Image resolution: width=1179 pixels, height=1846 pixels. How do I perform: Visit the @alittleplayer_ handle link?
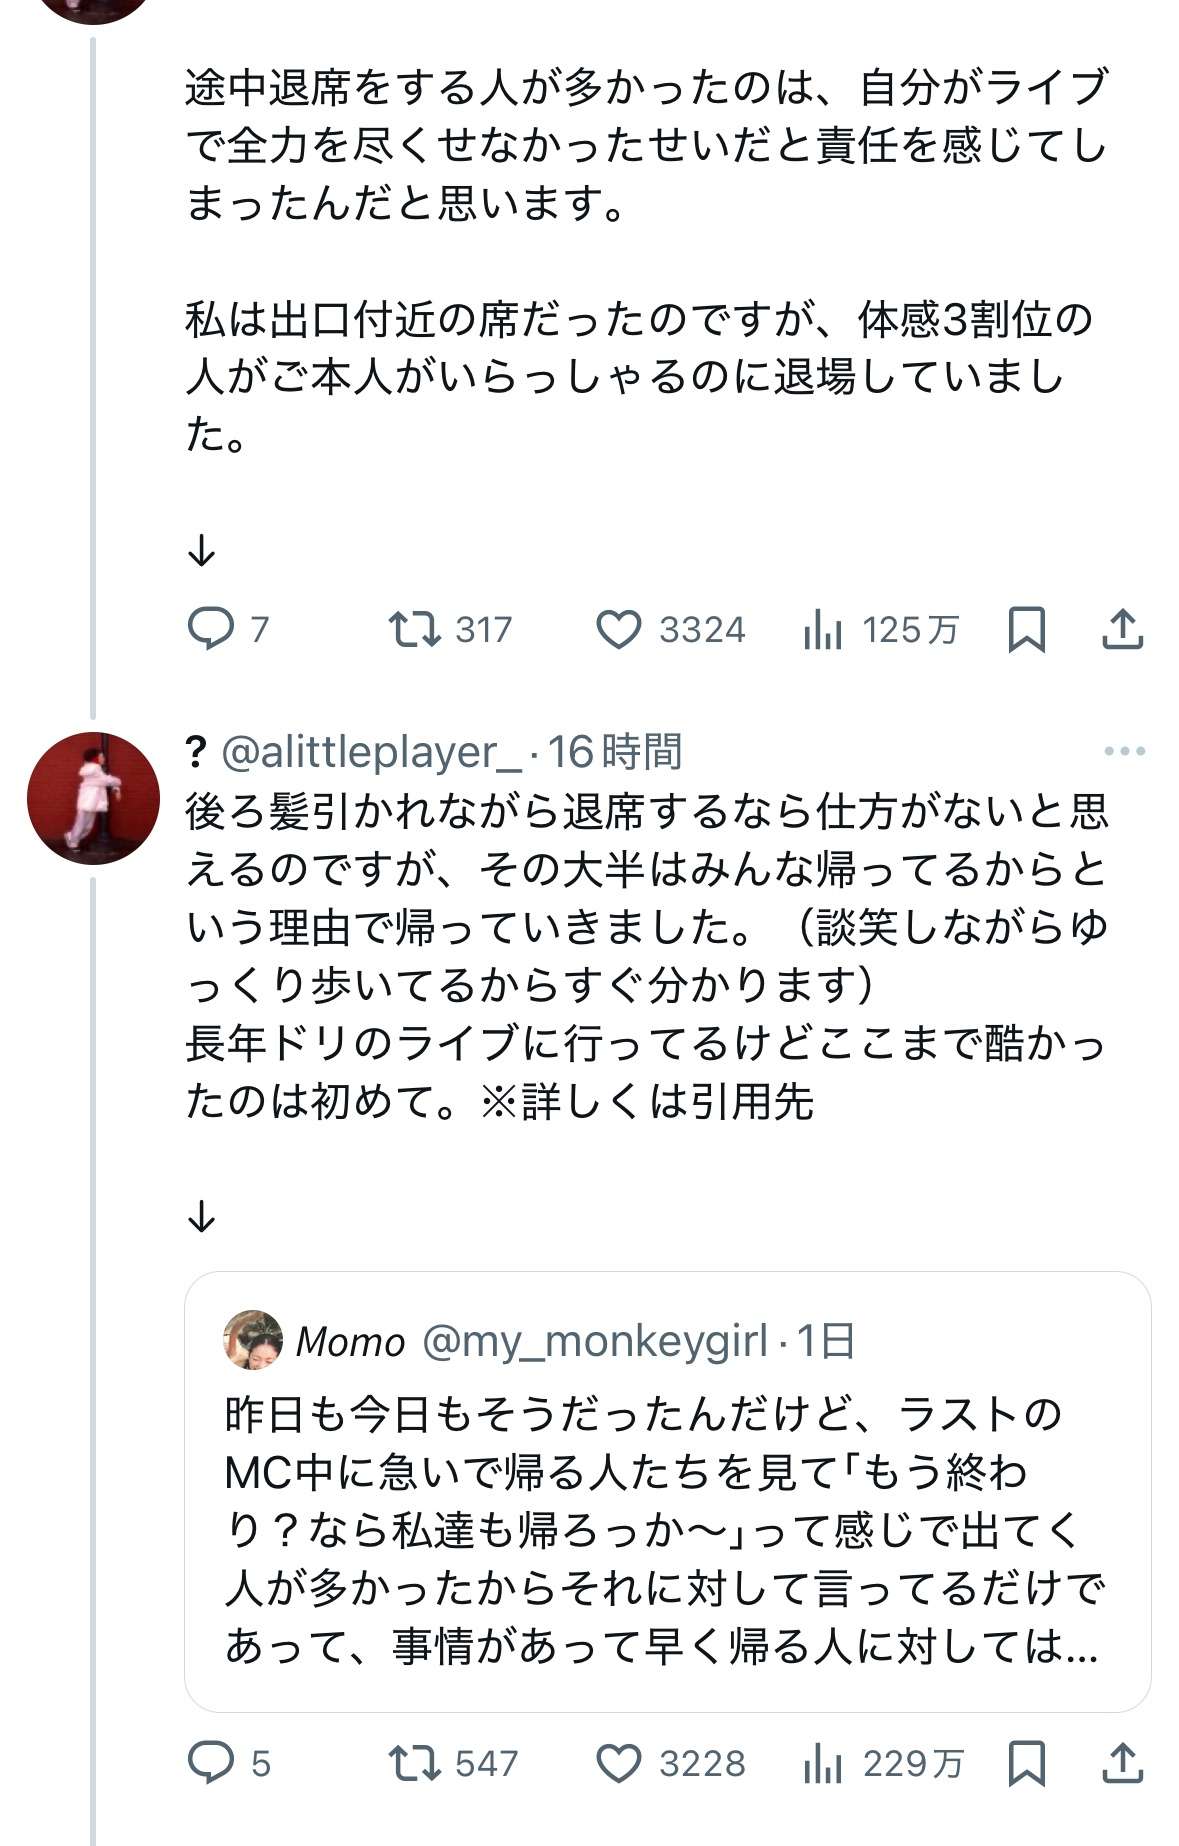[371, 752]
